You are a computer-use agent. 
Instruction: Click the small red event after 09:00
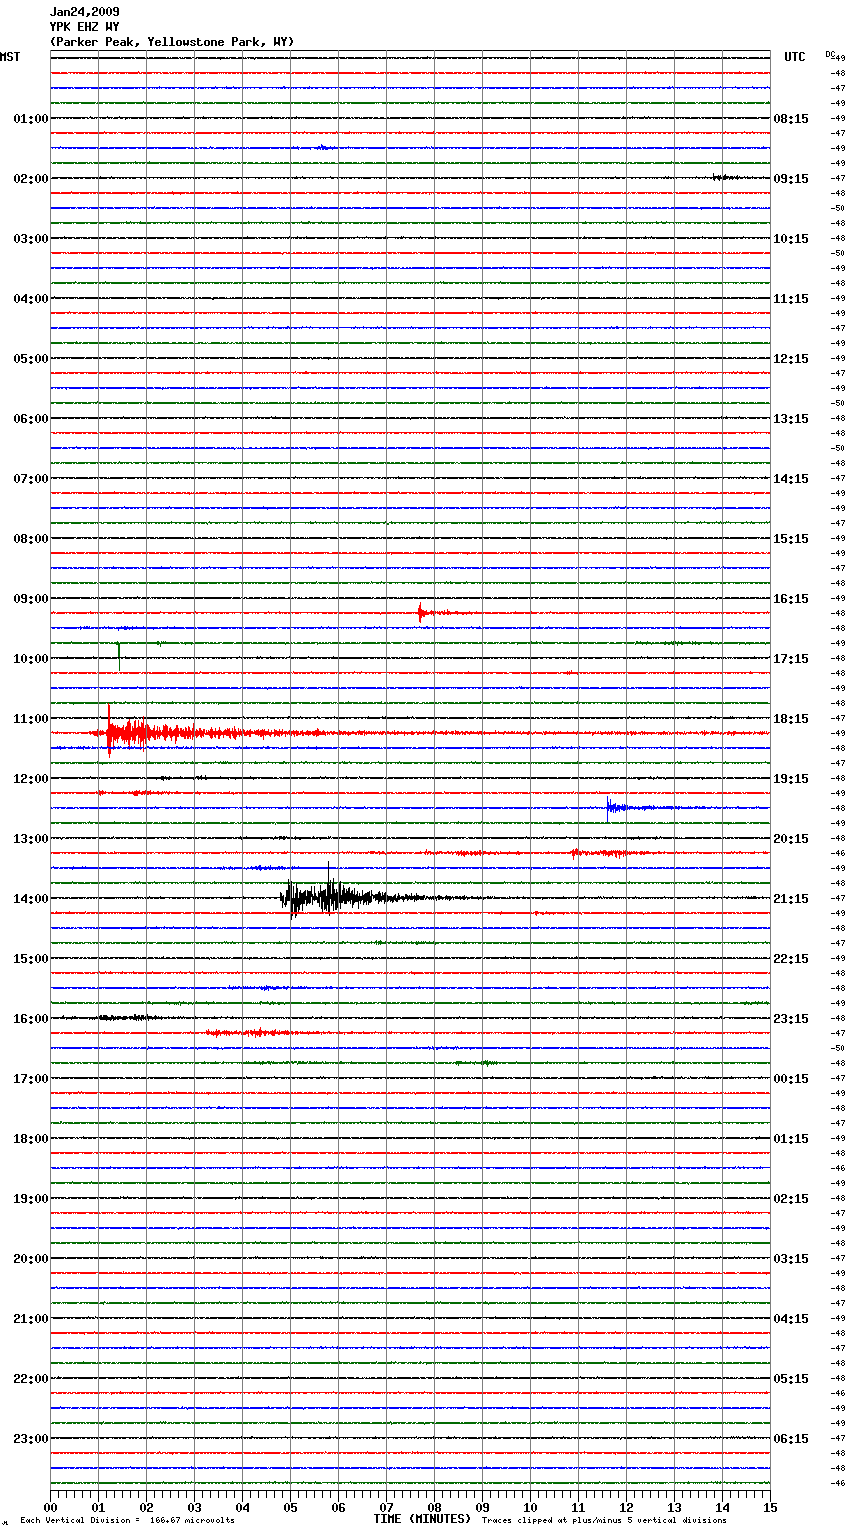(421, 612)
